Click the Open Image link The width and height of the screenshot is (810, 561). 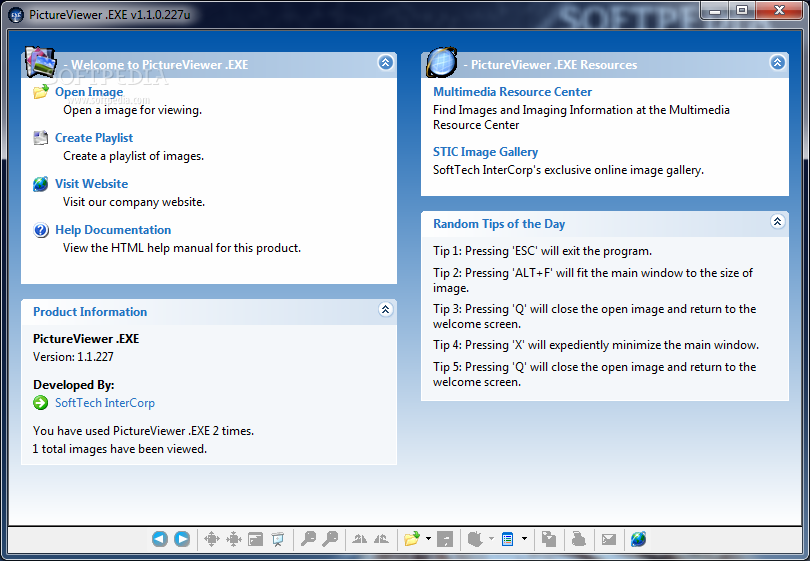[x=89, y=92]
